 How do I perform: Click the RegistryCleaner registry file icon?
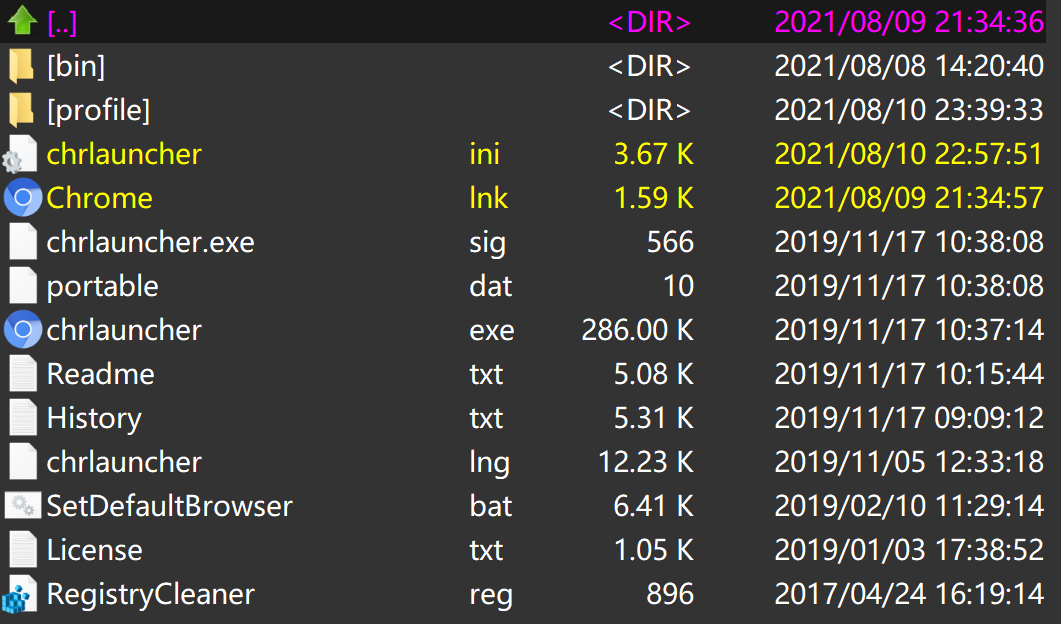pos(22,594)
